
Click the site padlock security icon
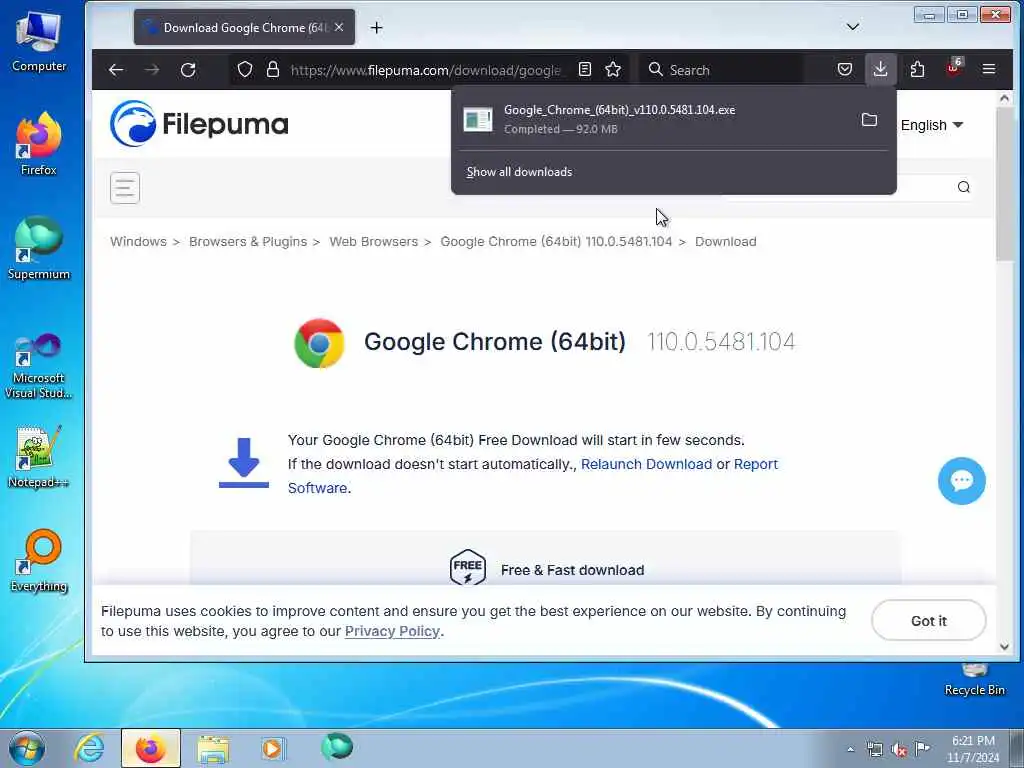273,69
